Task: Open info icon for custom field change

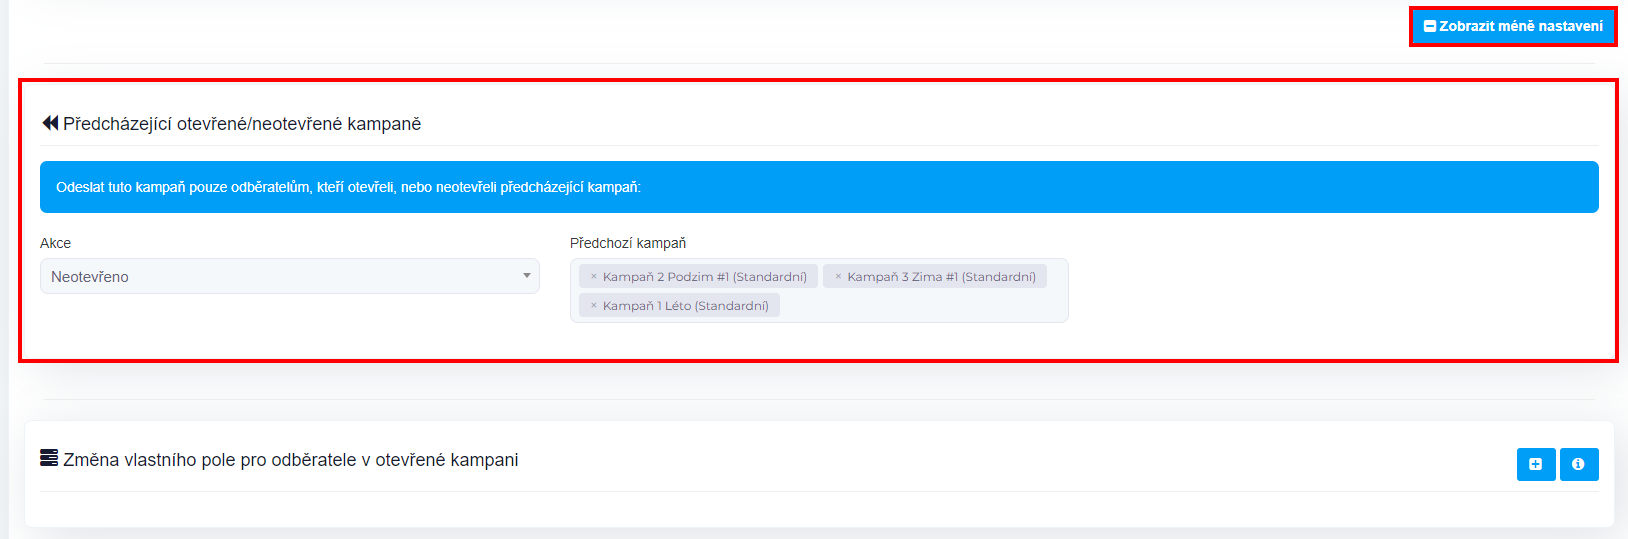Action: (x=1579, y=464)
